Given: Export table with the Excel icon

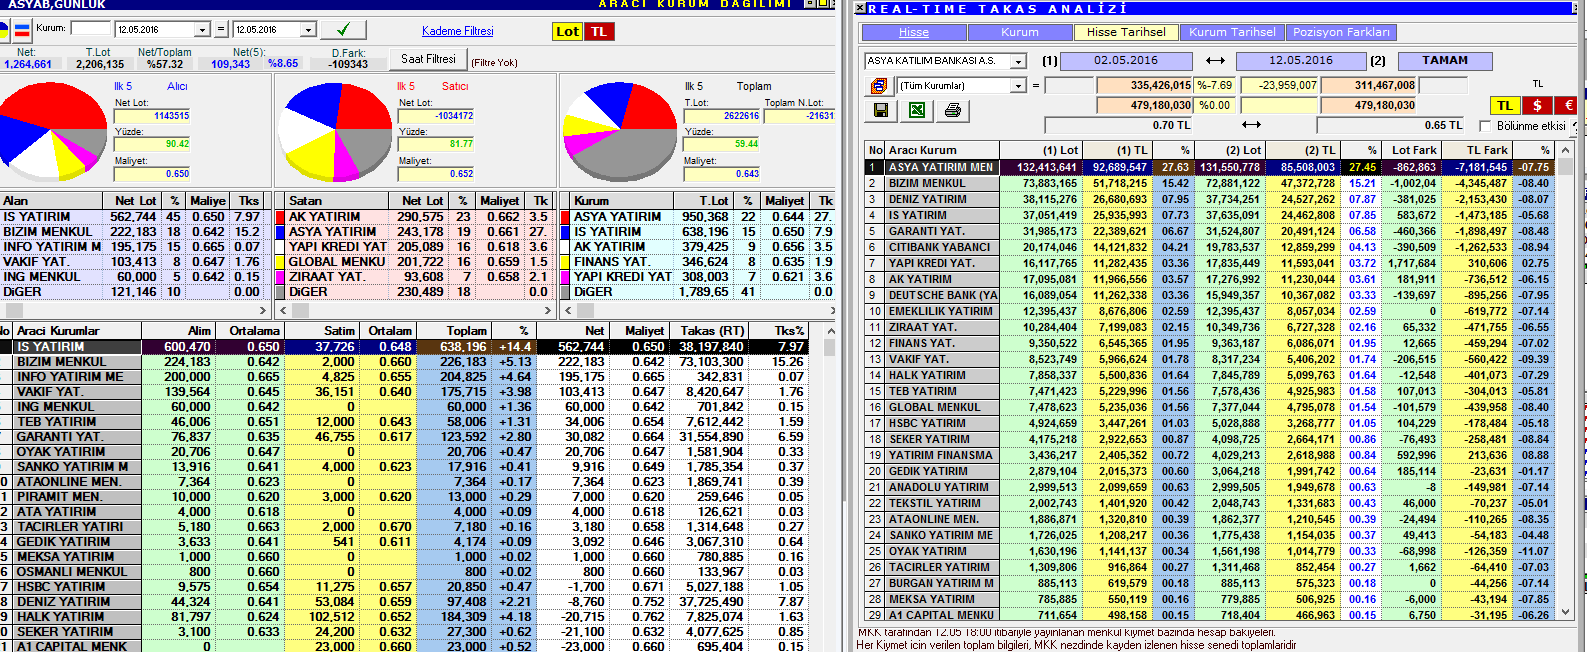Looking at the screenshot, I should pyautogui.click(x=916, y=110).
